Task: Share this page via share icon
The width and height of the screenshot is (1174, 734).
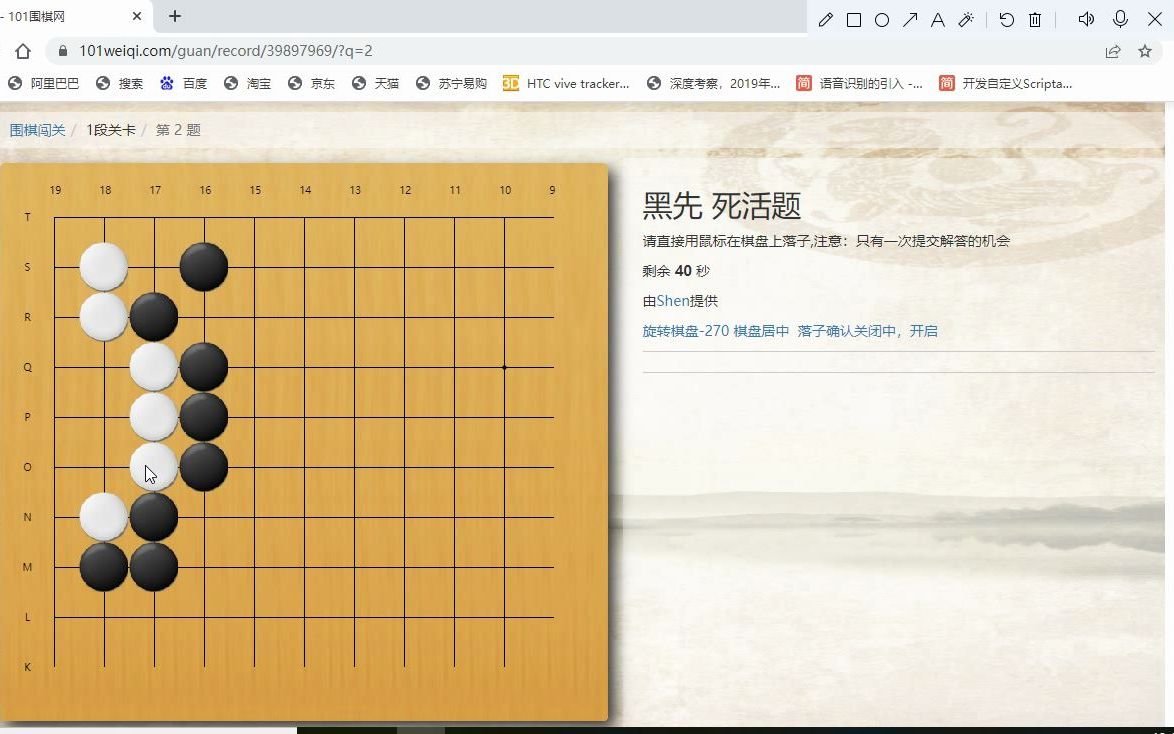Action: click(1113, 51)
